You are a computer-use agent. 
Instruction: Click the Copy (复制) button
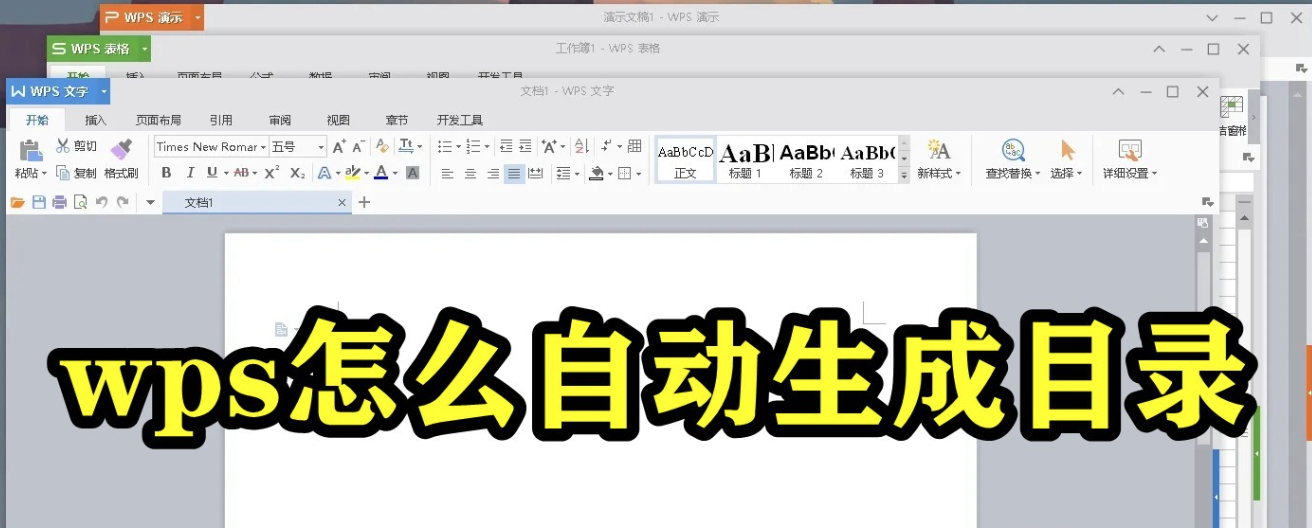pyautogui.click(x=76, y=173)
